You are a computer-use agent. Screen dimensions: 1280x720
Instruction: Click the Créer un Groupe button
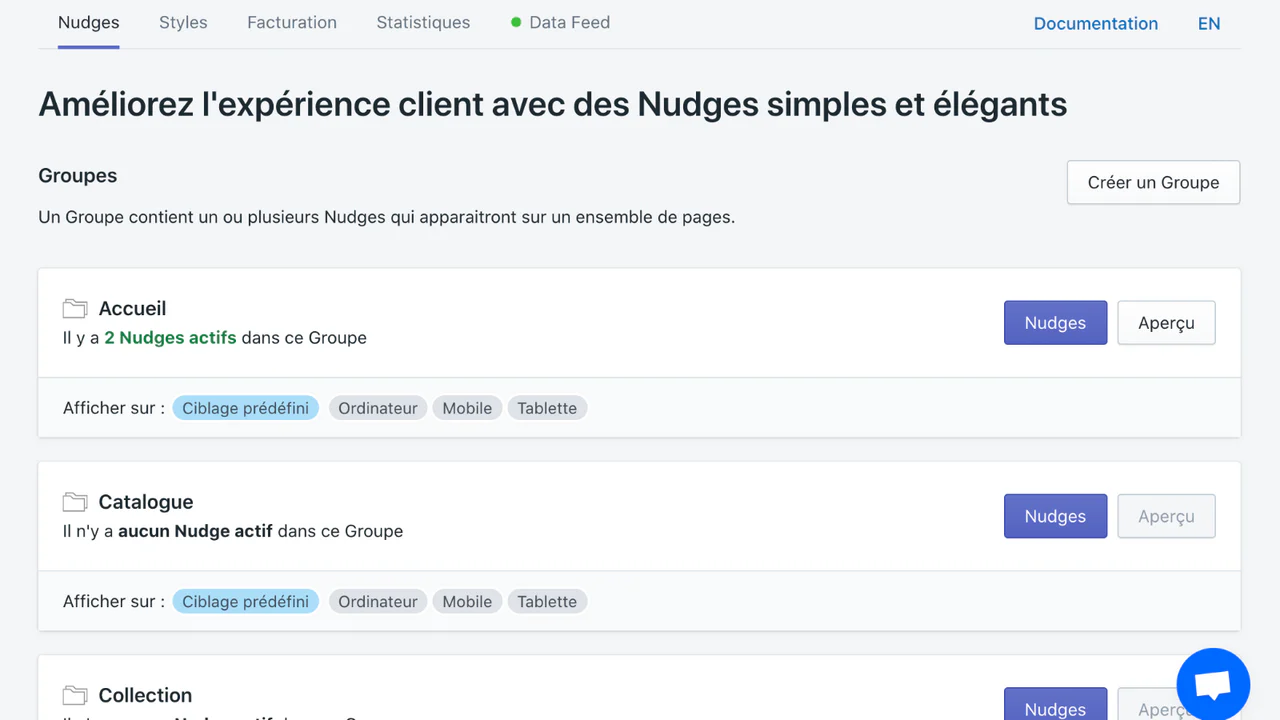1153,182
